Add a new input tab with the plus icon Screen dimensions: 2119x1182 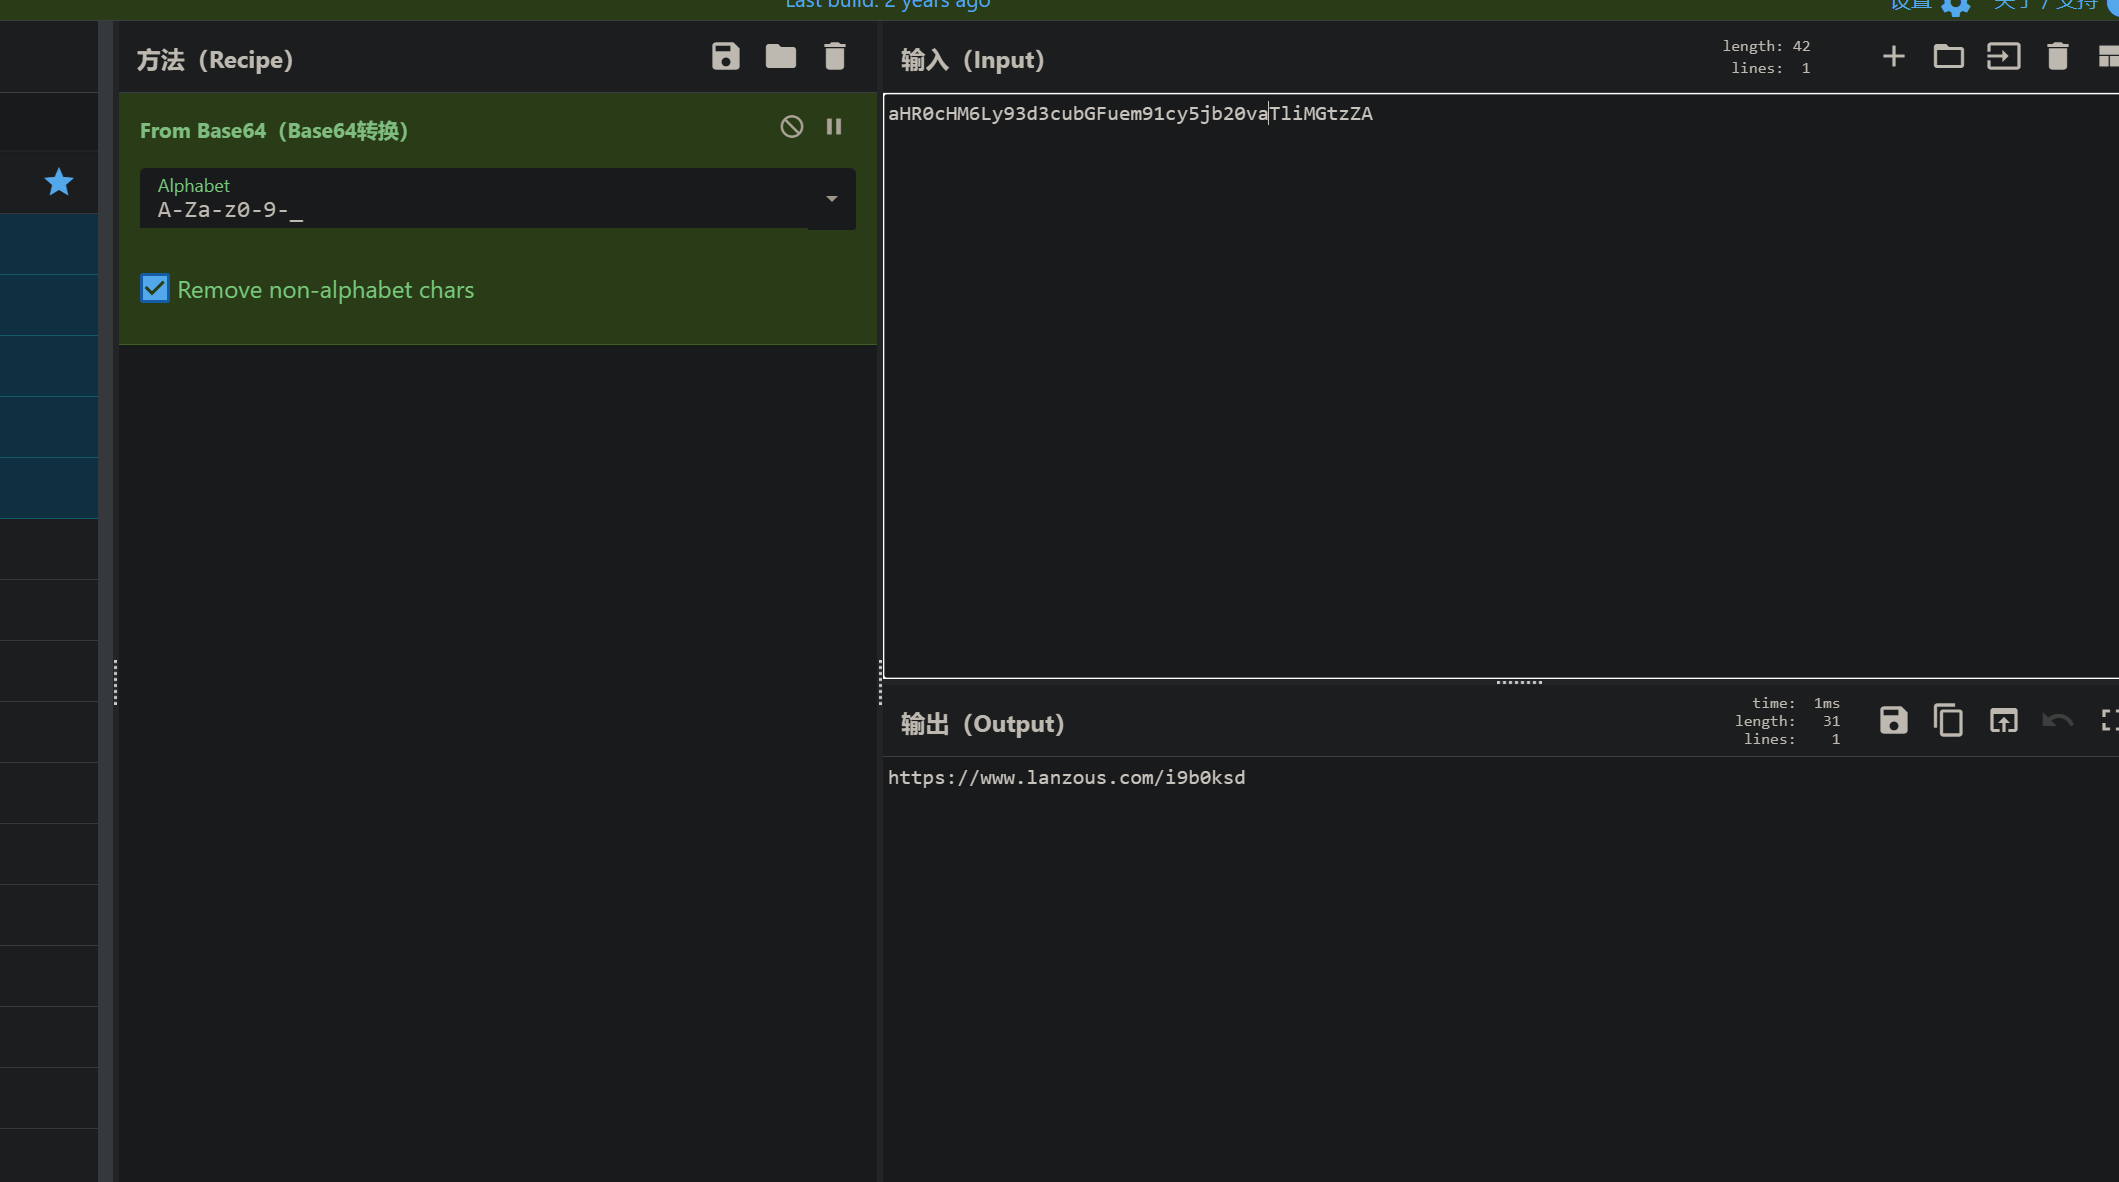(1893, 57)
